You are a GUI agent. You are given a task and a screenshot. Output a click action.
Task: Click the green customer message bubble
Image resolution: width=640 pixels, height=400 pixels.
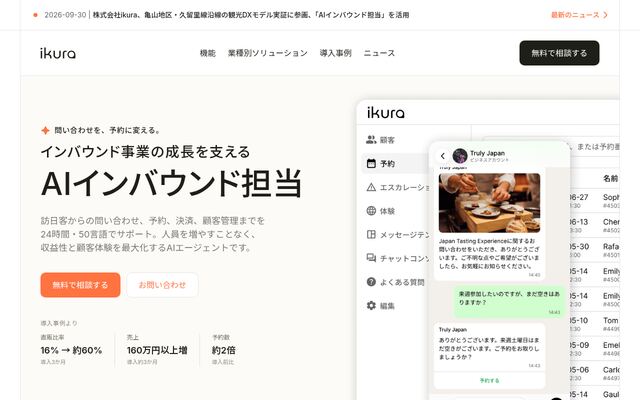tap(509, 302)
